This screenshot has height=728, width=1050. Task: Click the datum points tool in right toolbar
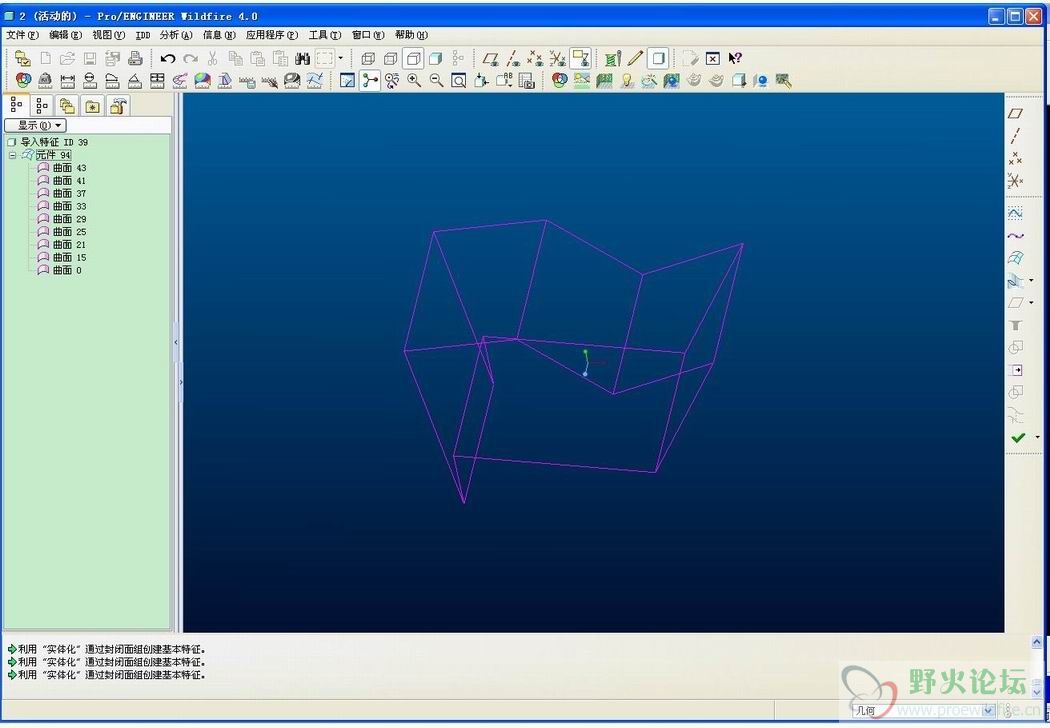click(1015, 159)
